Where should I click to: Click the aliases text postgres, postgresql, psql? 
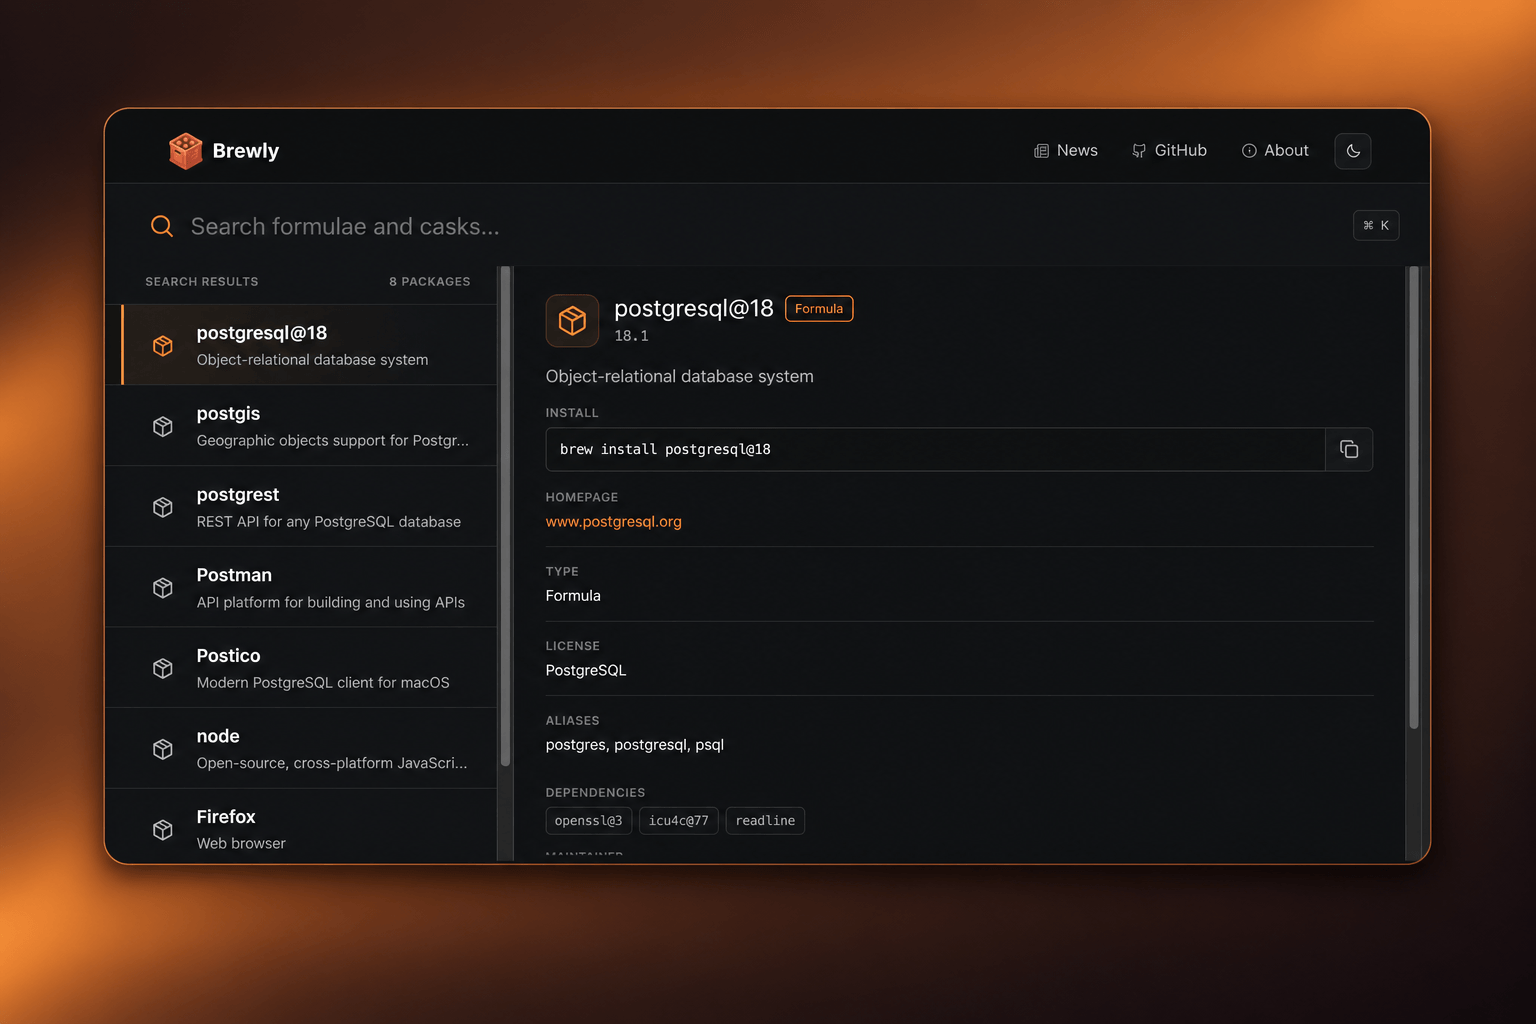[635, 745]
